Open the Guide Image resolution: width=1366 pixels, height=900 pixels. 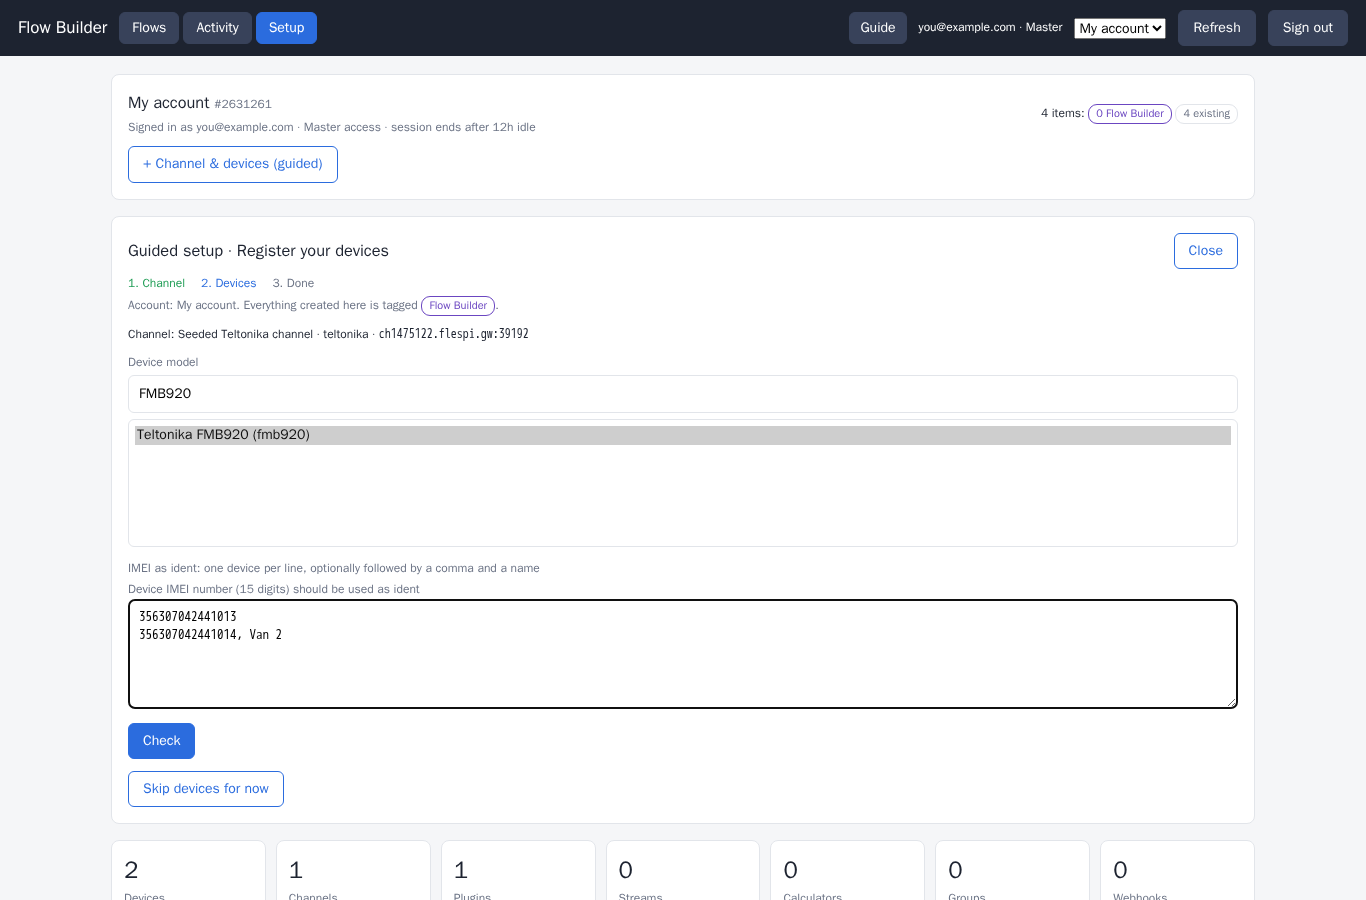(x=878, y=28)
